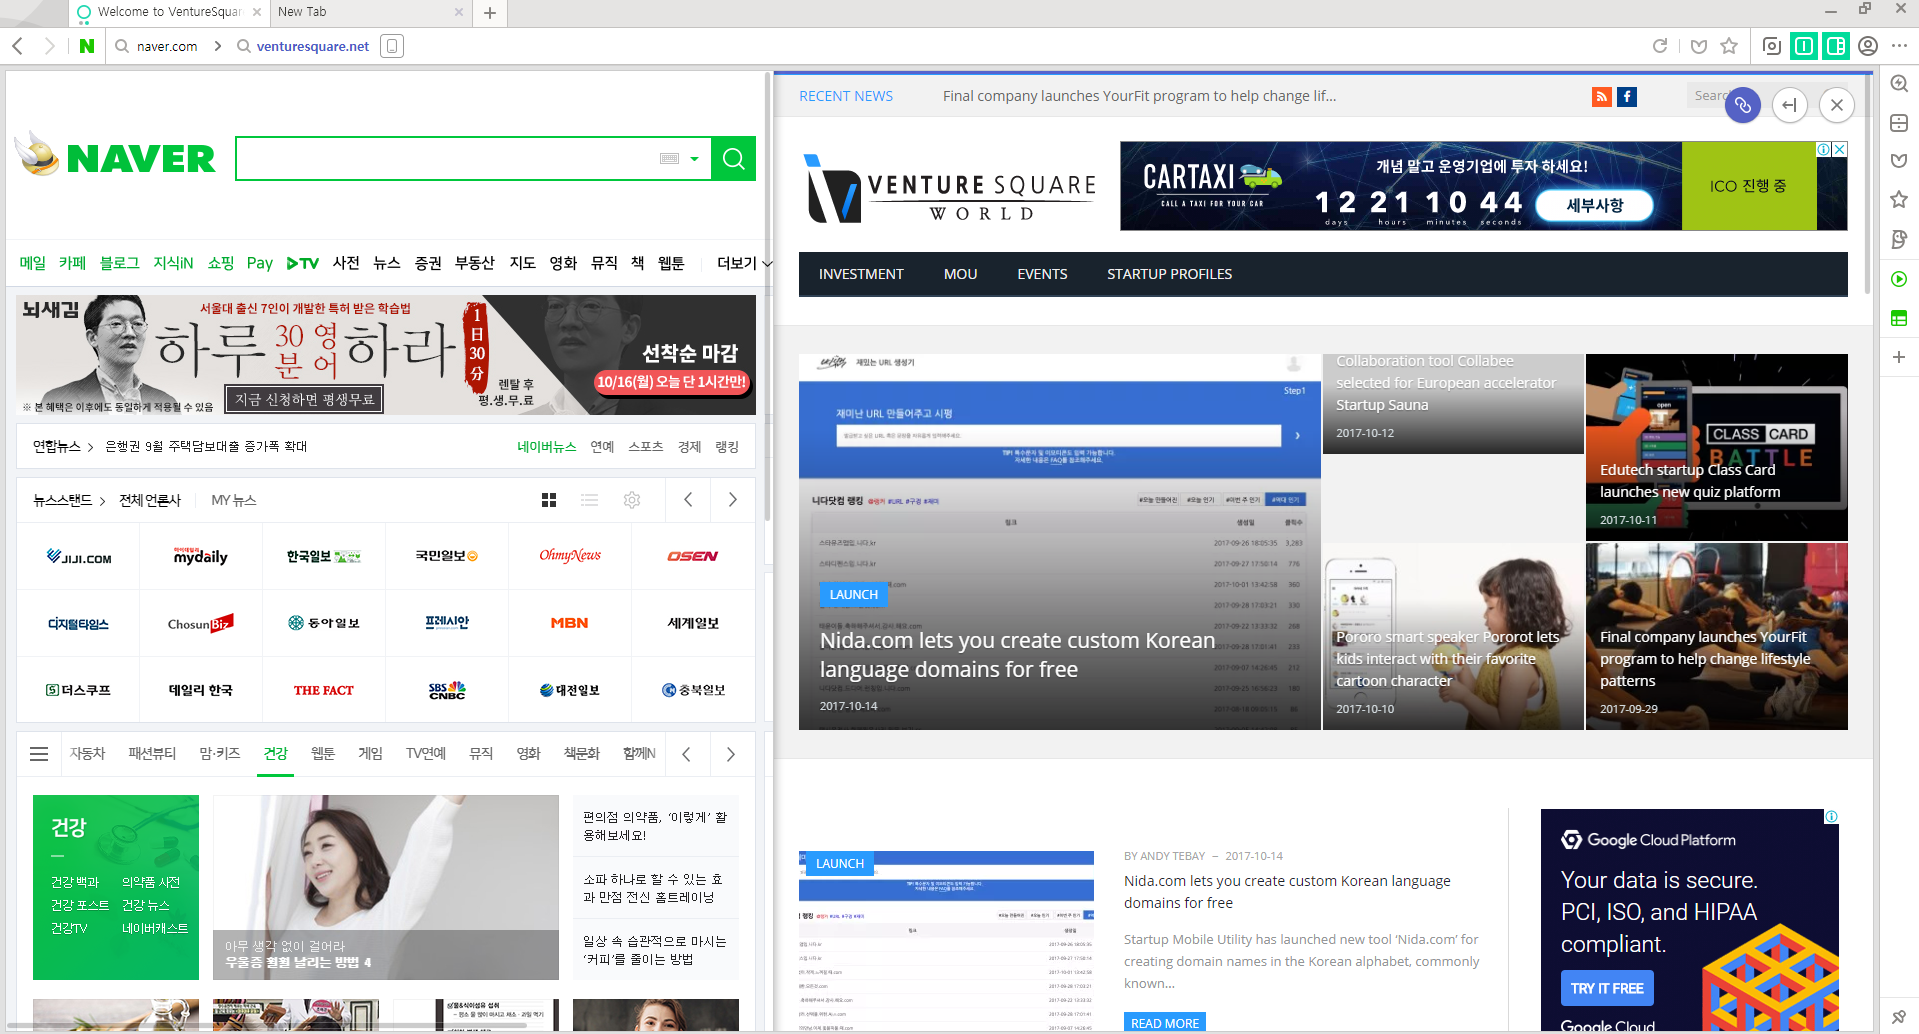Click the READ MORE button
The width and height of the screenshot is (1919, 1034).
[x=1163, y=1022]
